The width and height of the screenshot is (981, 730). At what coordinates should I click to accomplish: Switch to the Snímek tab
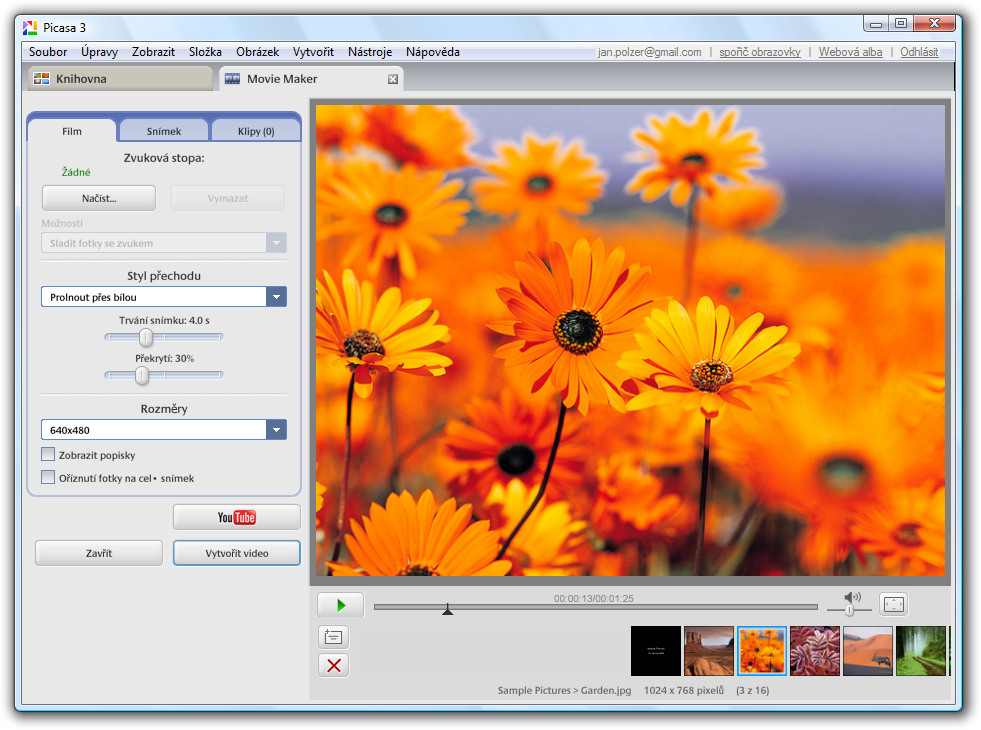(164, 131)
